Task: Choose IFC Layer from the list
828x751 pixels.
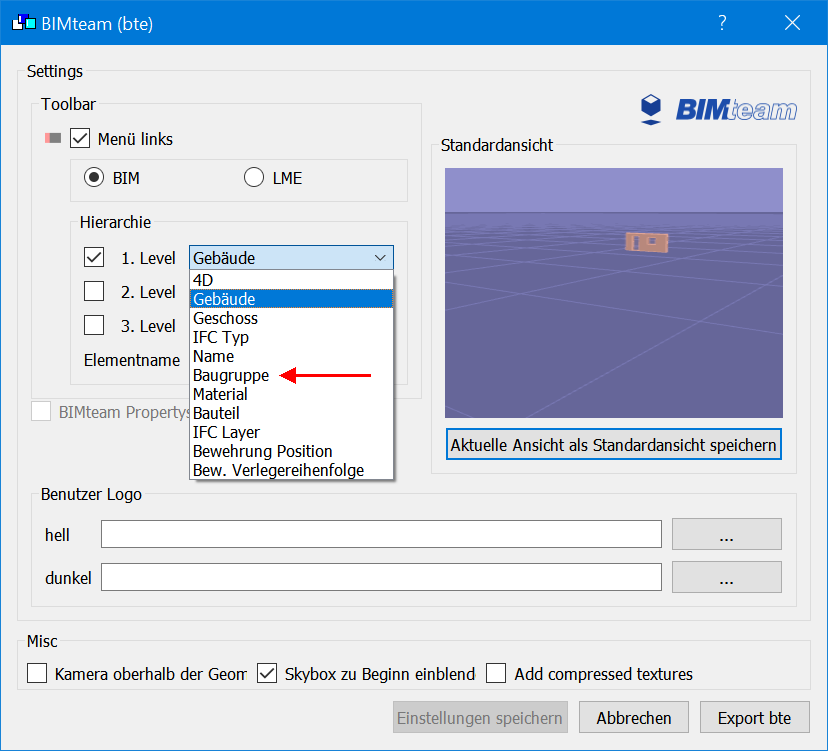Action: 291,432
